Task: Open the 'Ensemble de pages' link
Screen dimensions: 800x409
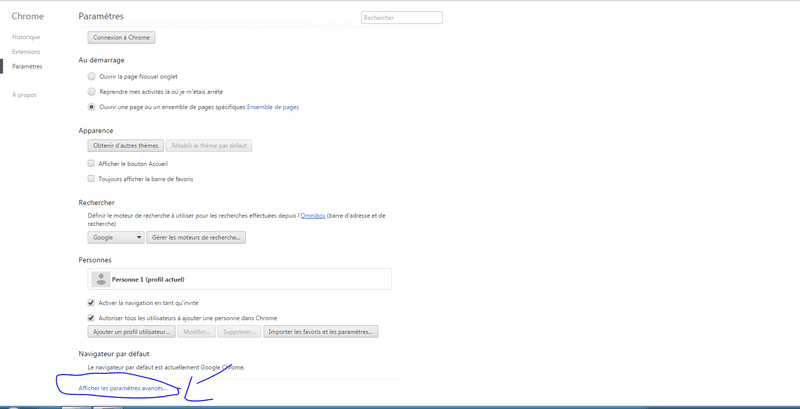Action: (273, 107)
